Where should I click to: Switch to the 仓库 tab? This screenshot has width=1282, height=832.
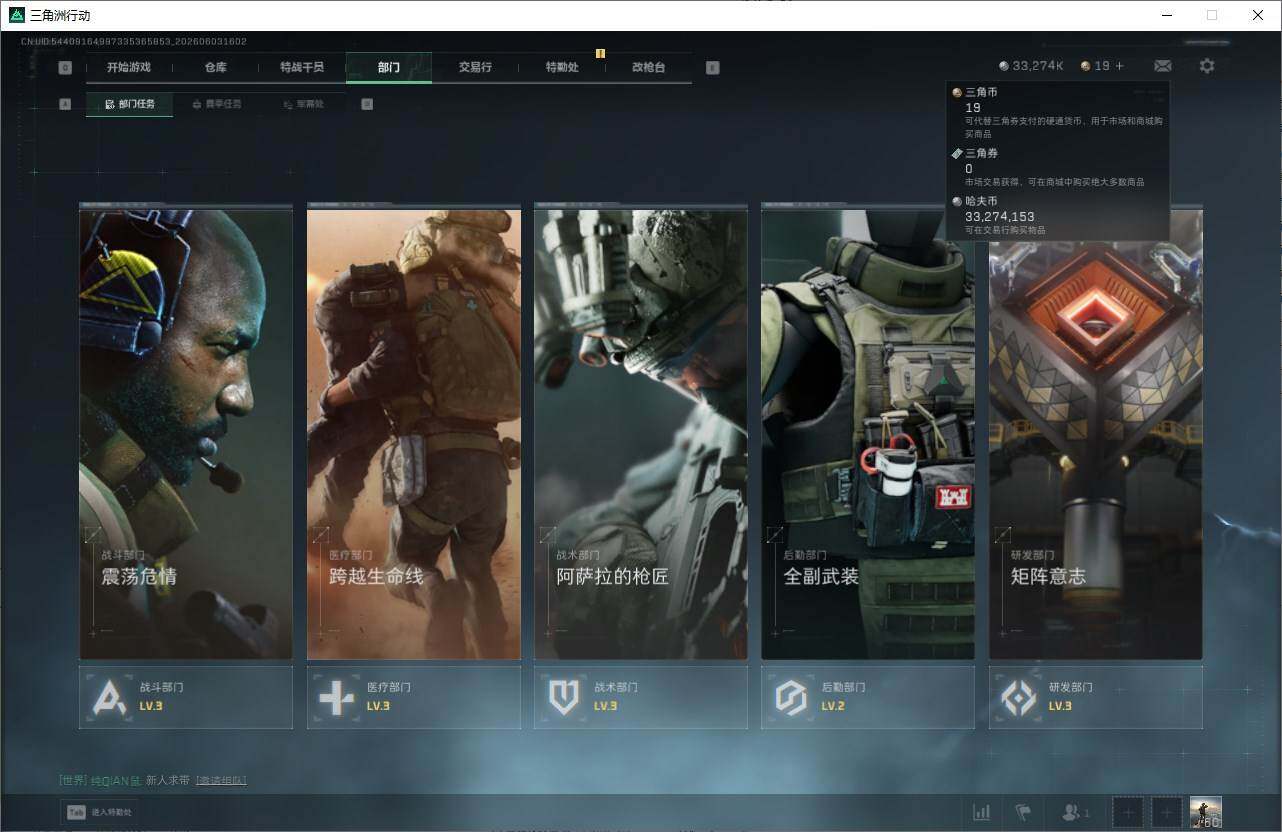(x=215, y=68)
